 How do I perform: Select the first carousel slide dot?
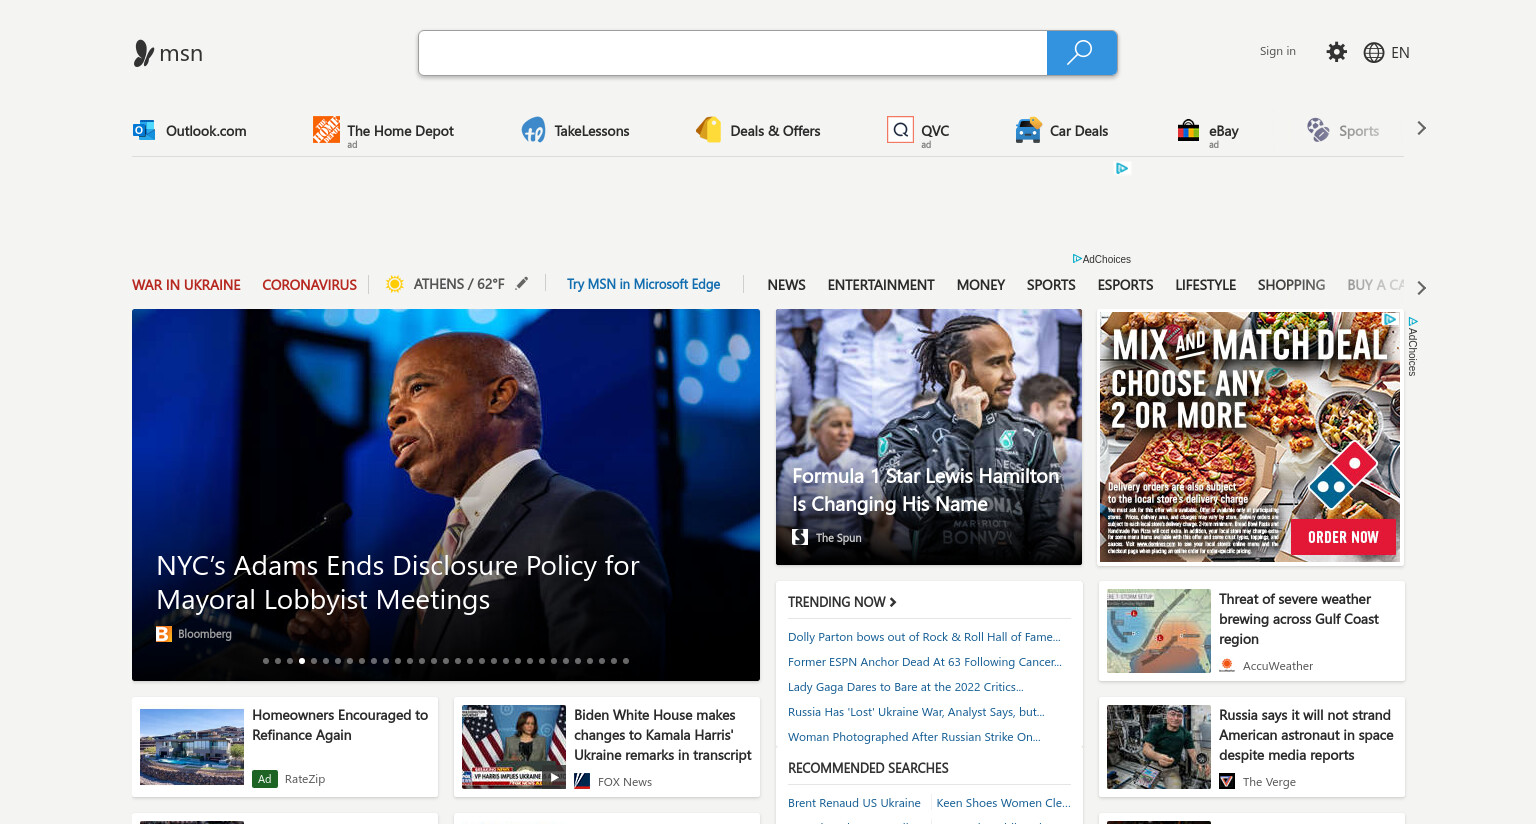click(266, 661)
